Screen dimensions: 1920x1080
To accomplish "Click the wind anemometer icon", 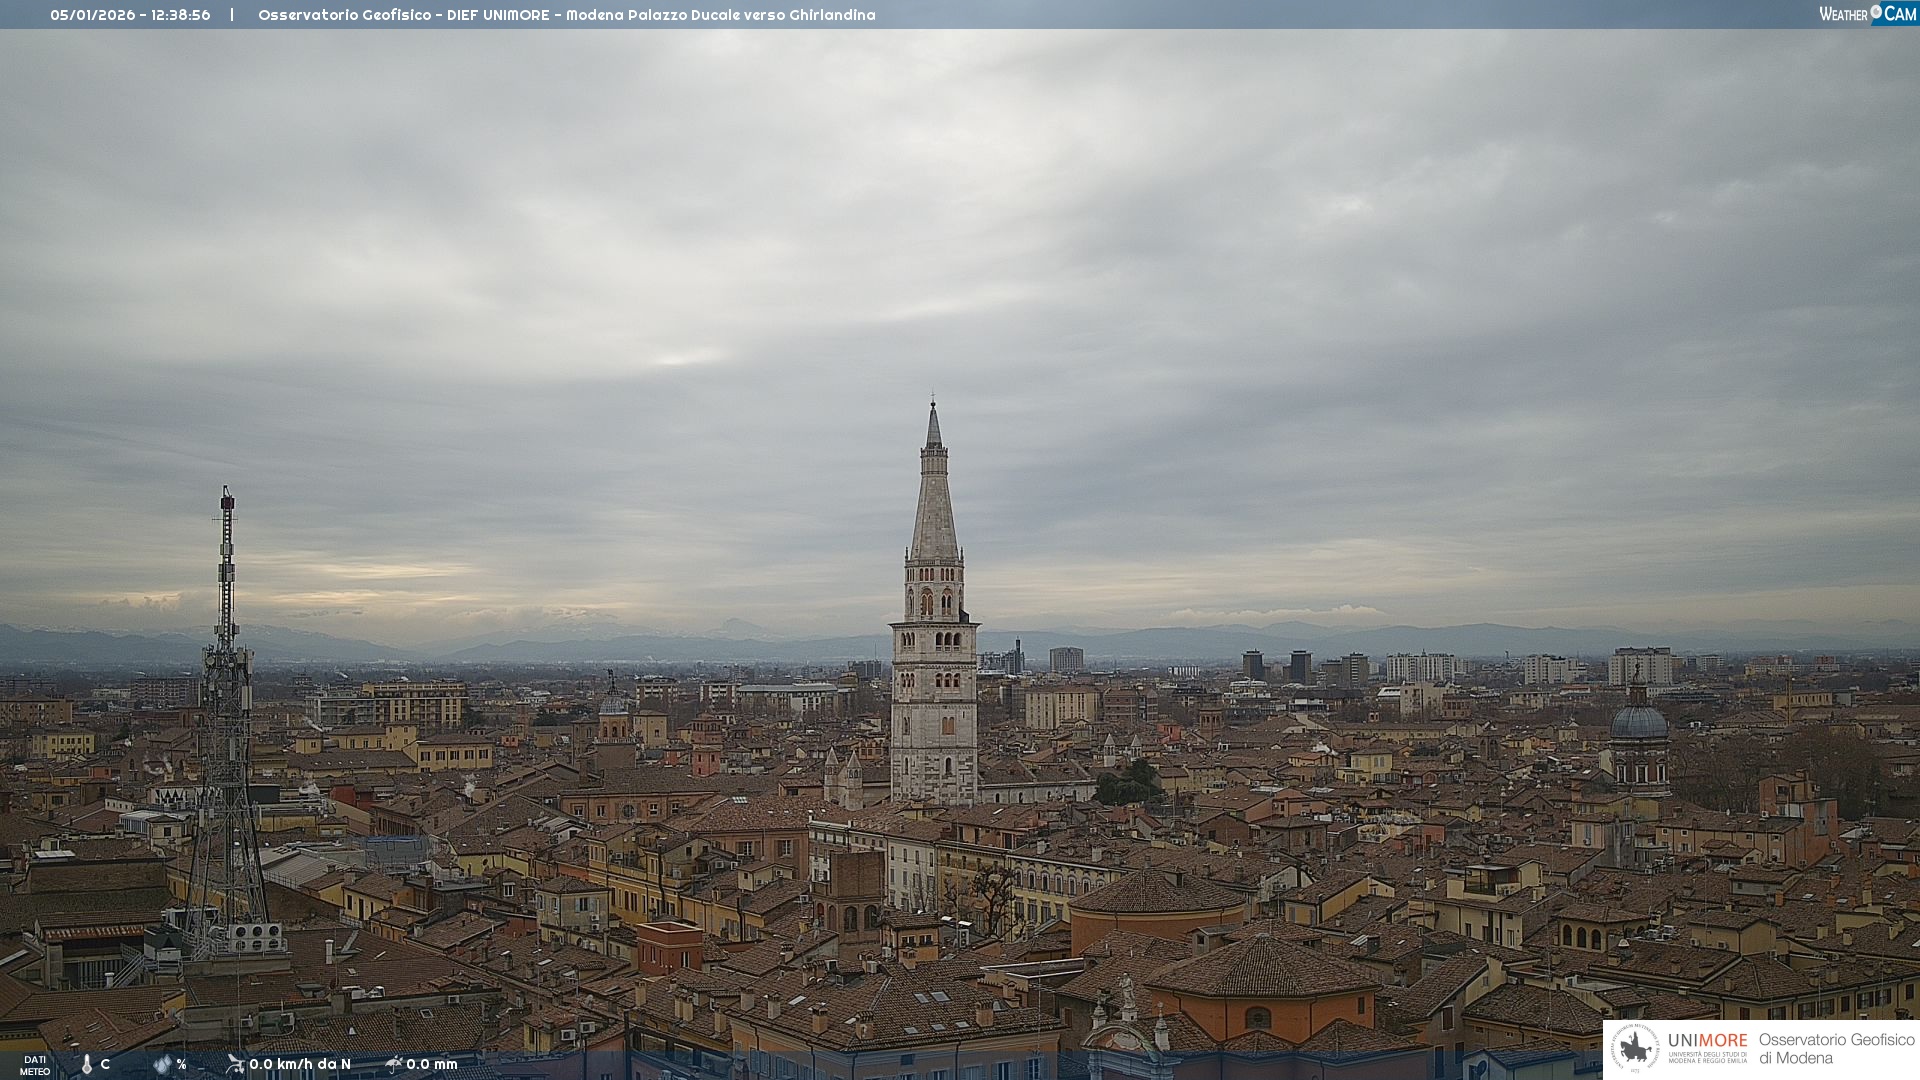I will (235, 1064).
